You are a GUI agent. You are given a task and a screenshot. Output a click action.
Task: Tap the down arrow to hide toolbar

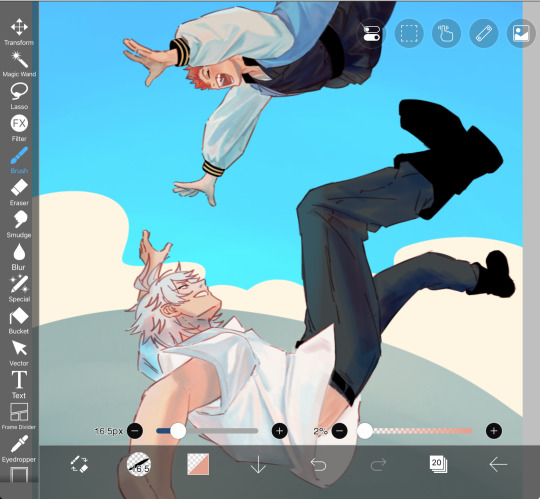[x=258, y=464]
